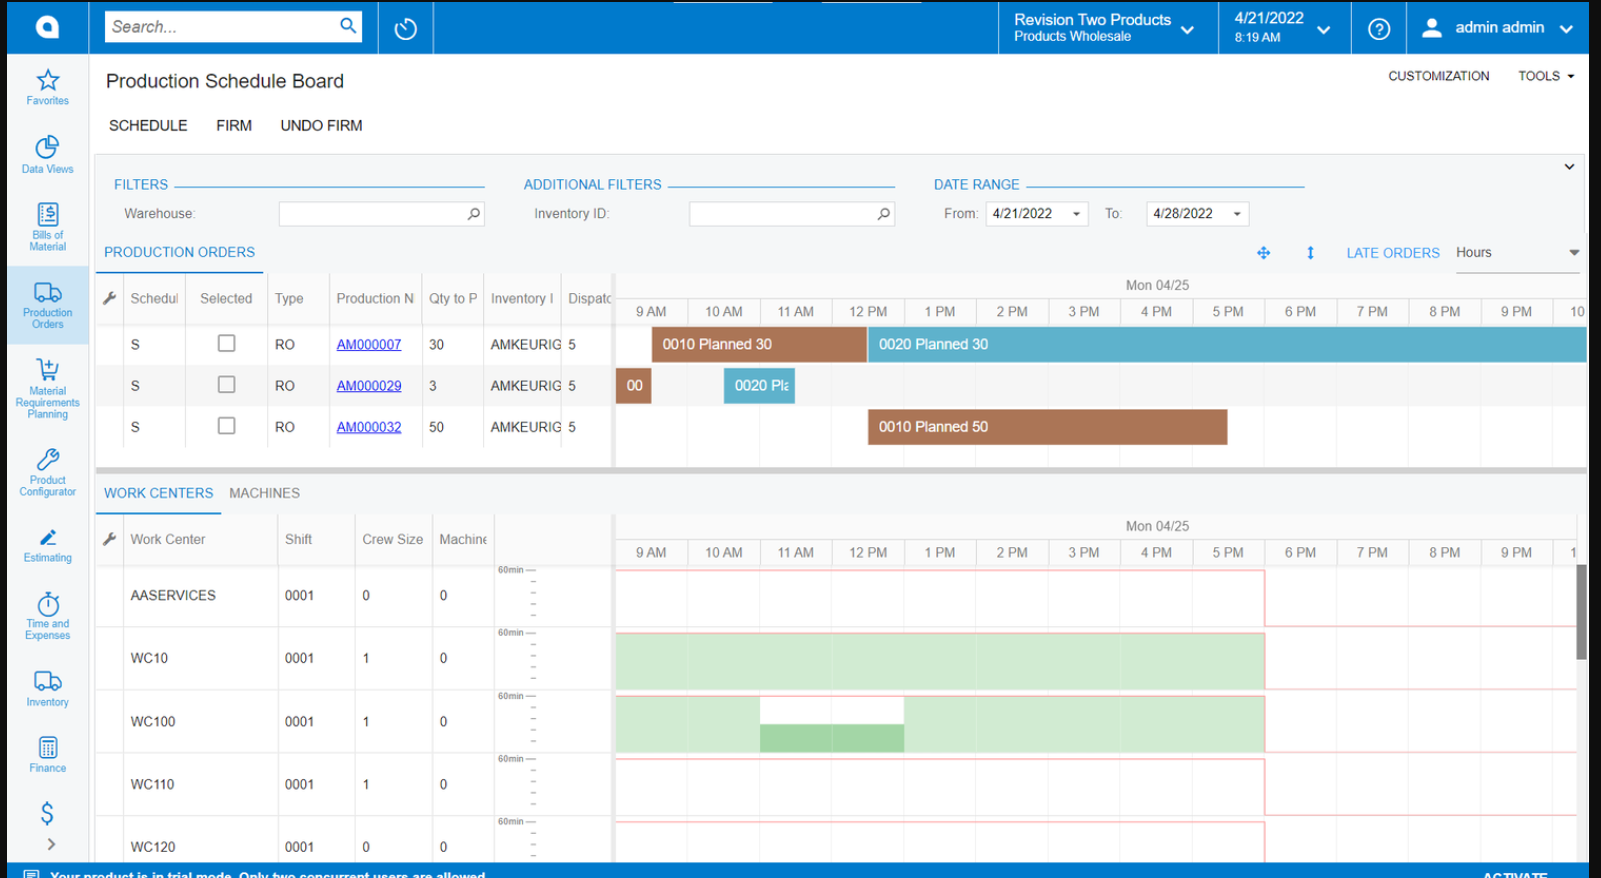Open Revision Two Products company selector
Image resolution: width=1601 pixels, height=878 pixels.
[x=1104, y=28]
